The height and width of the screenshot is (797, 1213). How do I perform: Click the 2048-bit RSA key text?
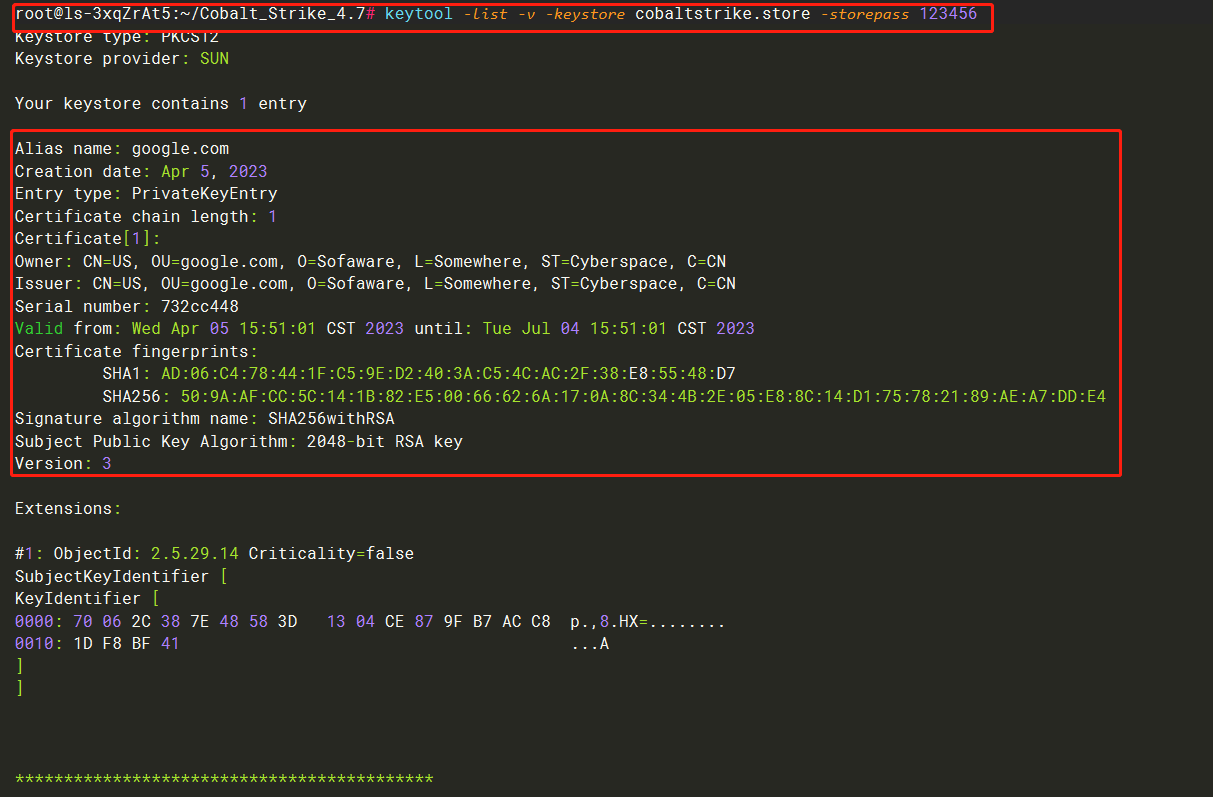(x=384, y=442)
